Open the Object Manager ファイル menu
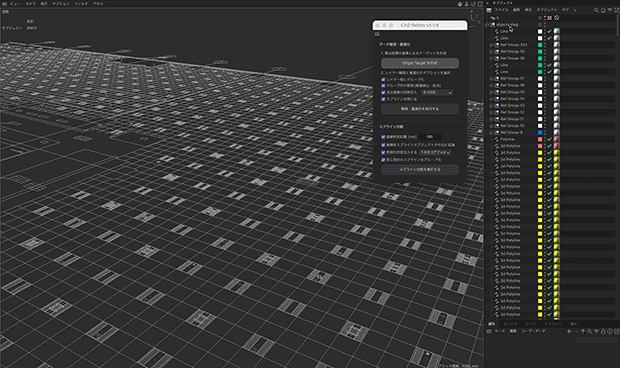Screen dimensions: 620x368 (501, 10)
